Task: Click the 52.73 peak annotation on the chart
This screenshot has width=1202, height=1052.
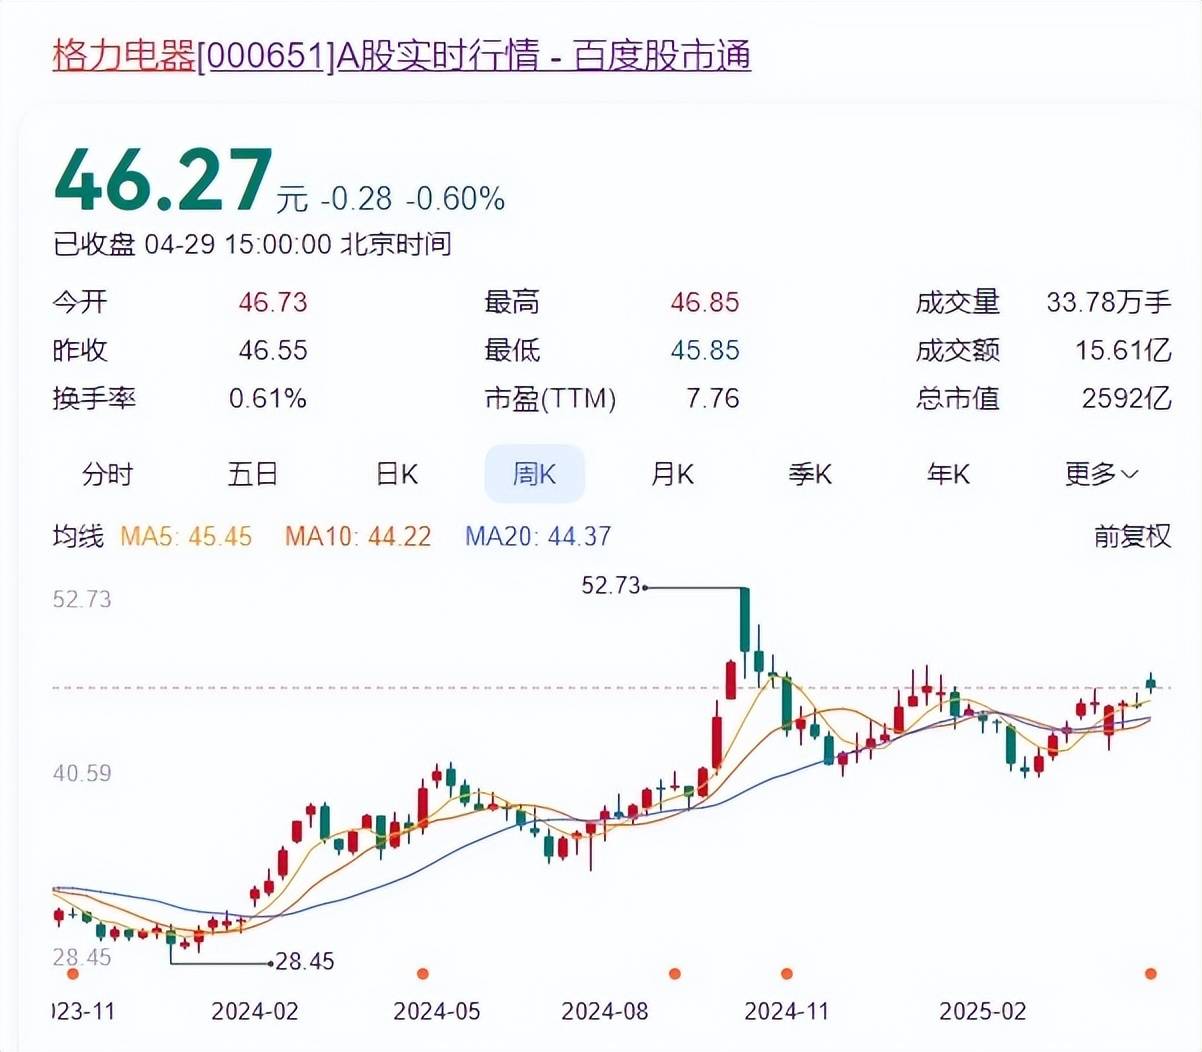Action: pos(611,585)
